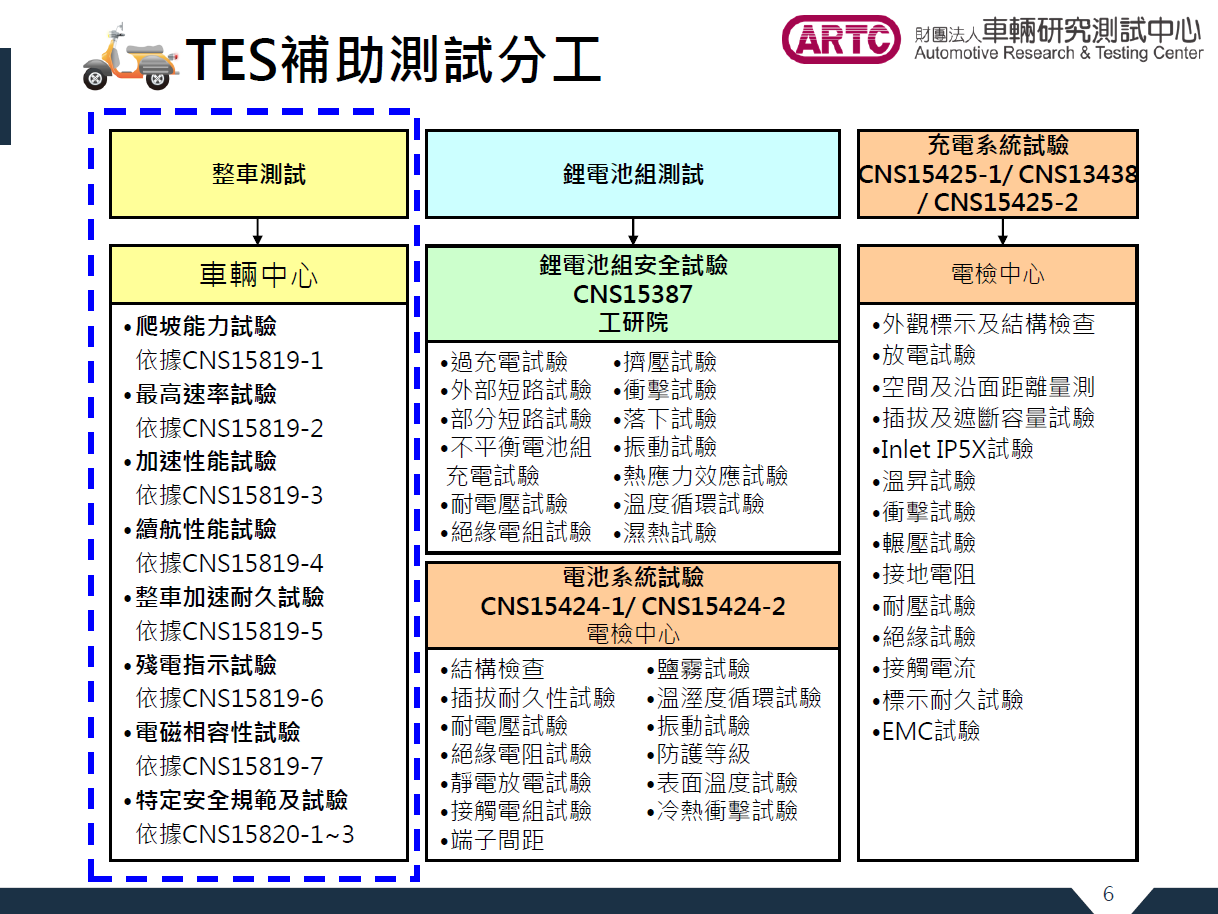Click the arrow under 鋰電池組測試
Viewport: 1218px width, 914px height.
pyautogui.click(x=632, y=229)
